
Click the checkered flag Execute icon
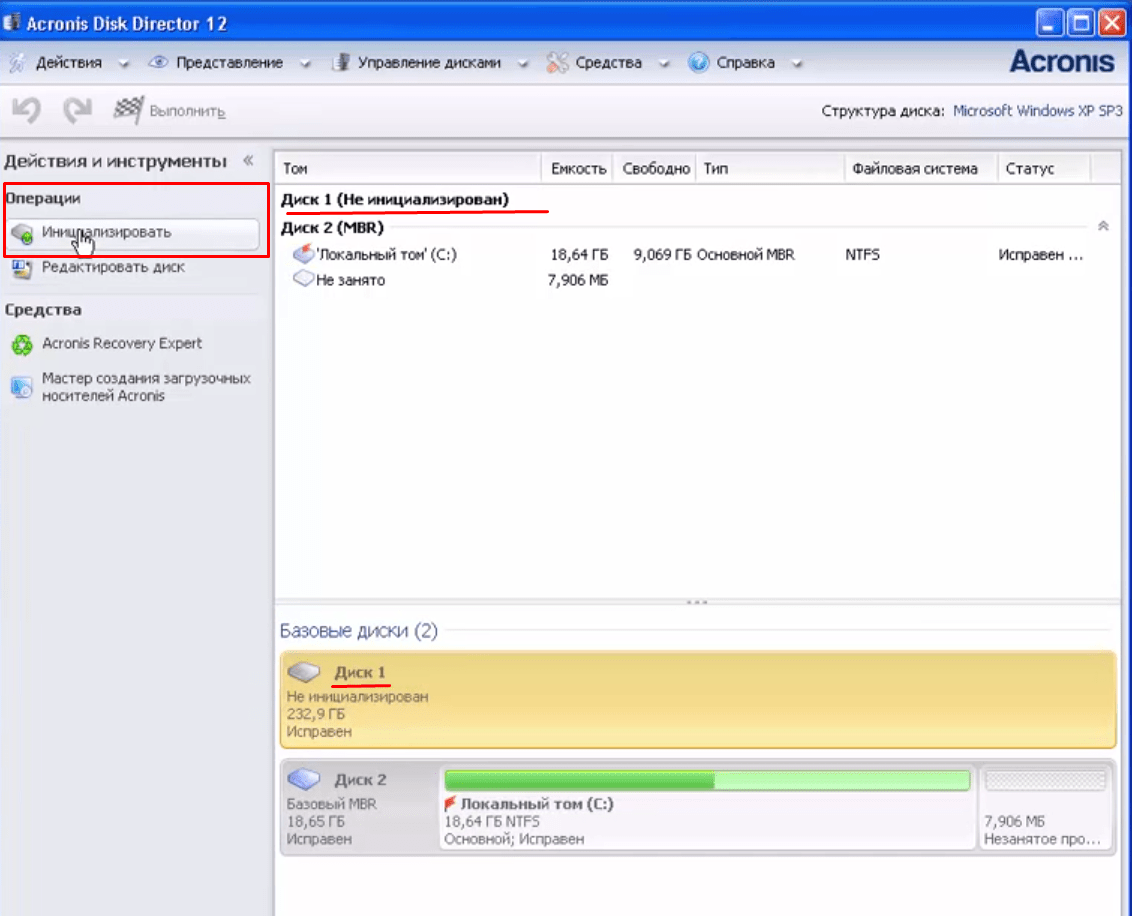pos(127,110)
